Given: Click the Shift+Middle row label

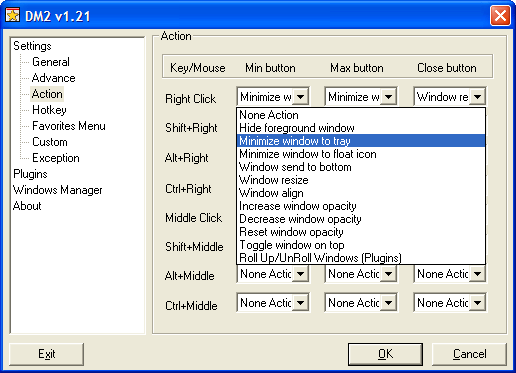Looking at the screenshot, I should [194, 247].
